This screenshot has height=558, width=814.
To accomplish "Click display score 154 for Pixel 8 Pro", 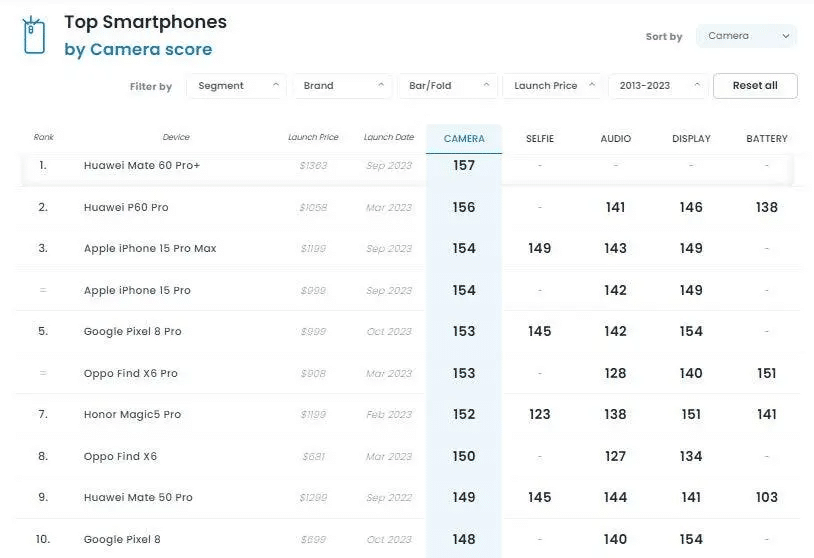I will (x=691, y=331).
